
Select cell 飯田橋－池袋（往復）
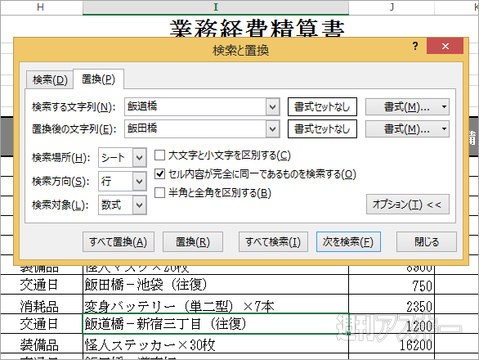point(215,285)
